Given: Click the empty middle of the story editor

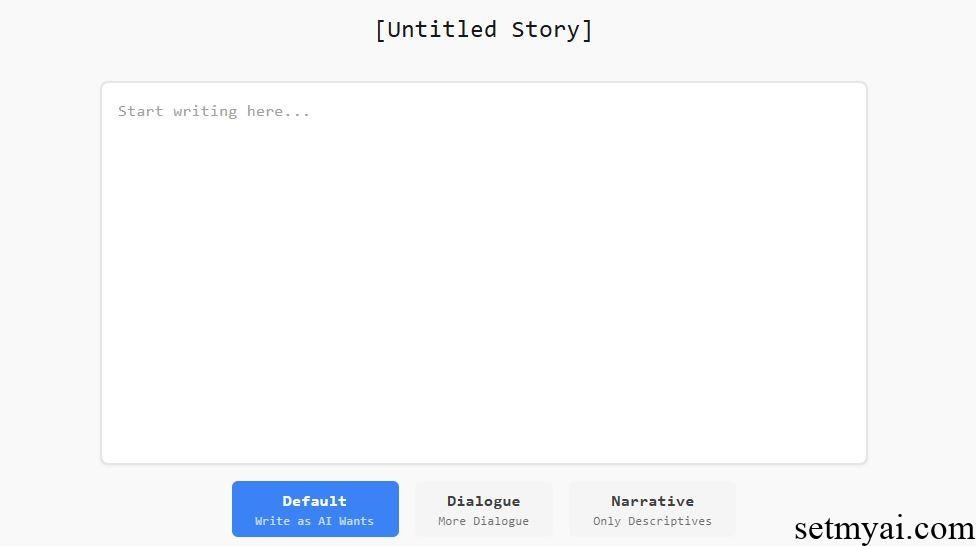Looking at the screenshot, I should pyautogui.click(x=484, y=274).
